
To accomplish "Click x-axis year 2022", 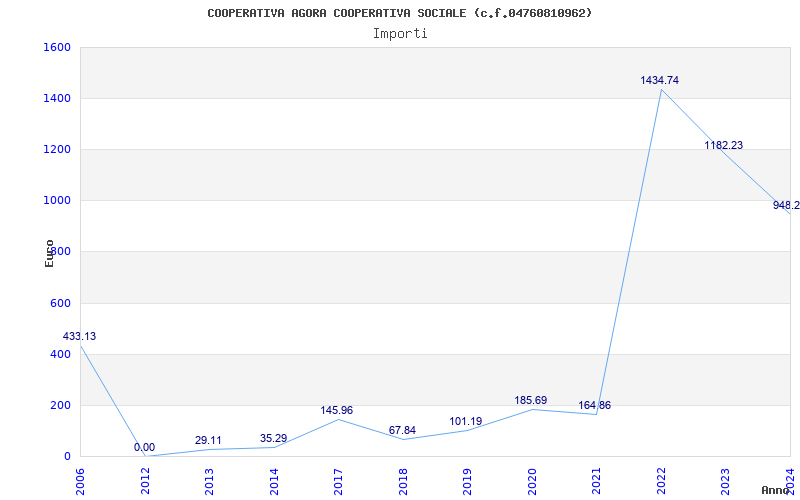I will 662,482.
